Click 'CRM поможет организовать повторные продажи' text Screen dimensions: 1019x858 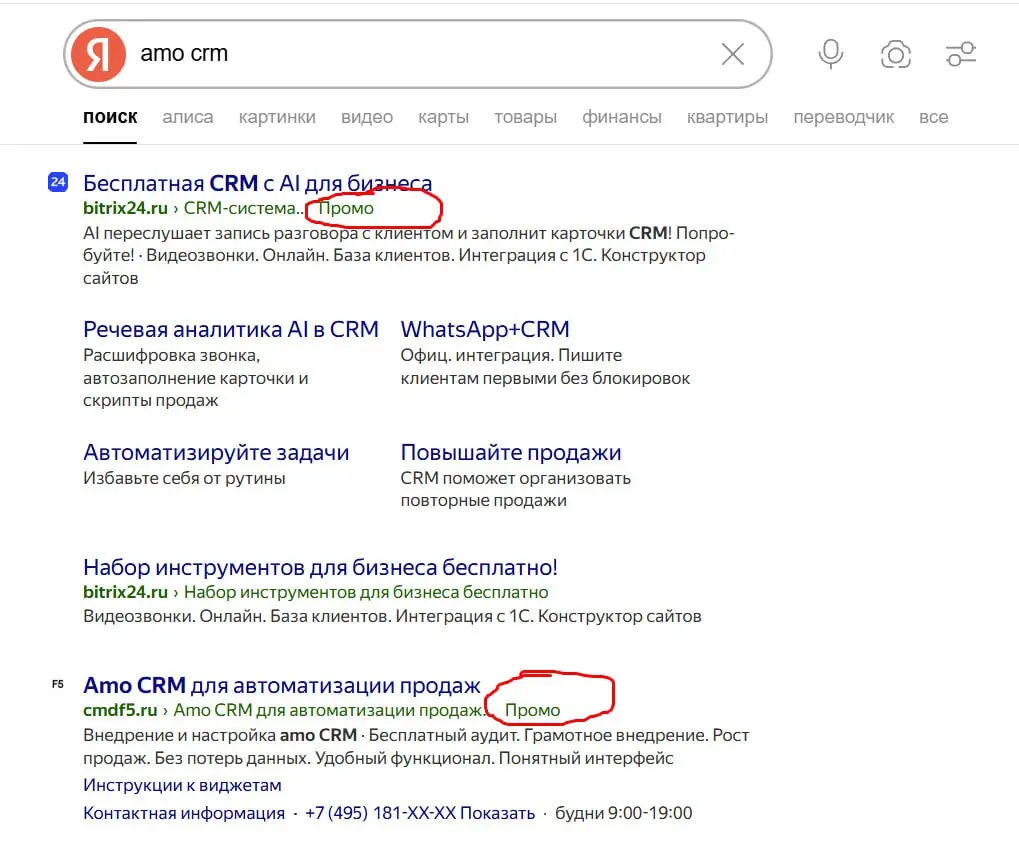(515, 489)
